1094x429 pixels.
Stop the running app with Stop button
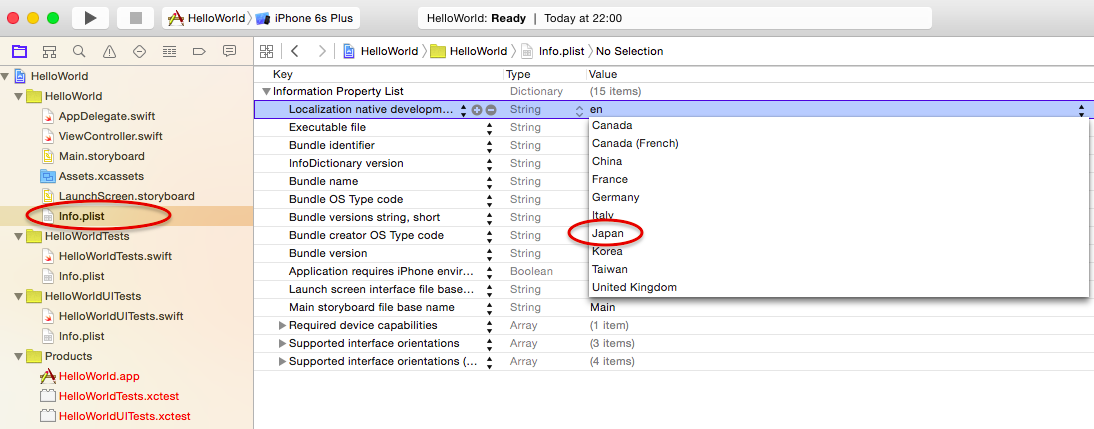pos(135,18)
